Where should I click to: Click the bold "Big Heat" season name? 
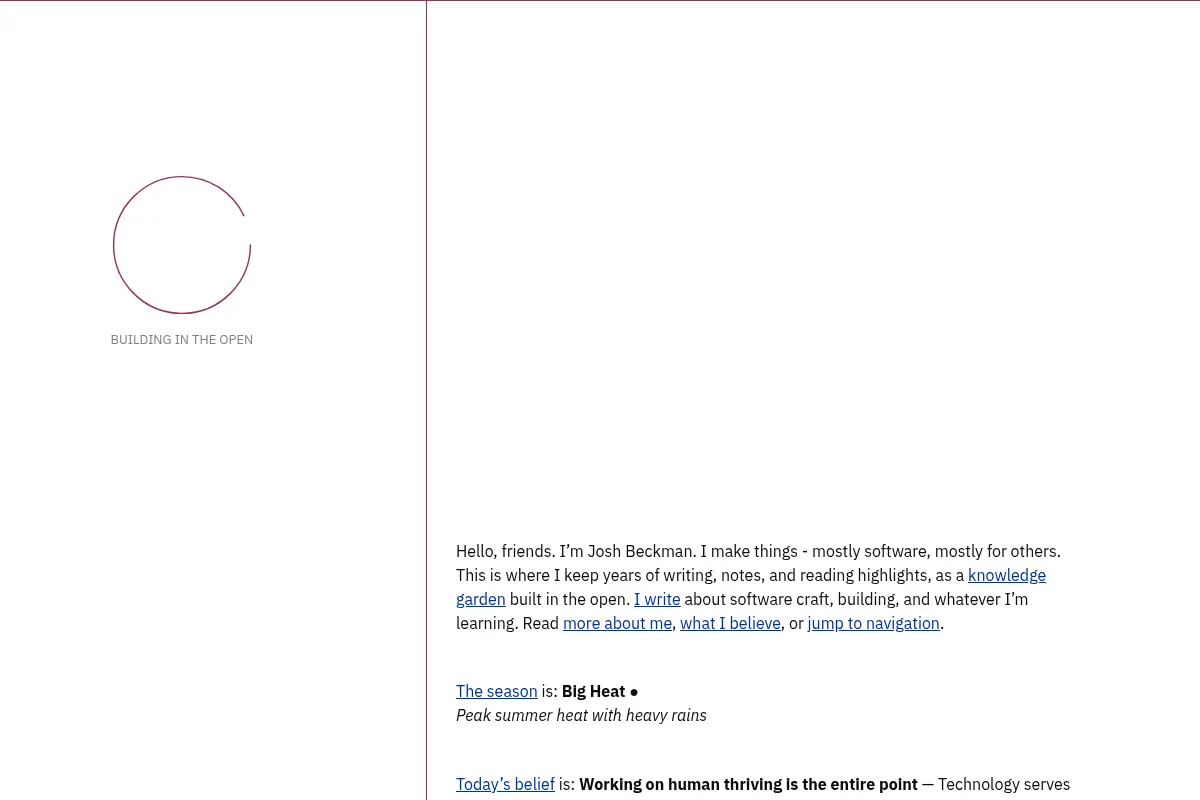(593, 691)
